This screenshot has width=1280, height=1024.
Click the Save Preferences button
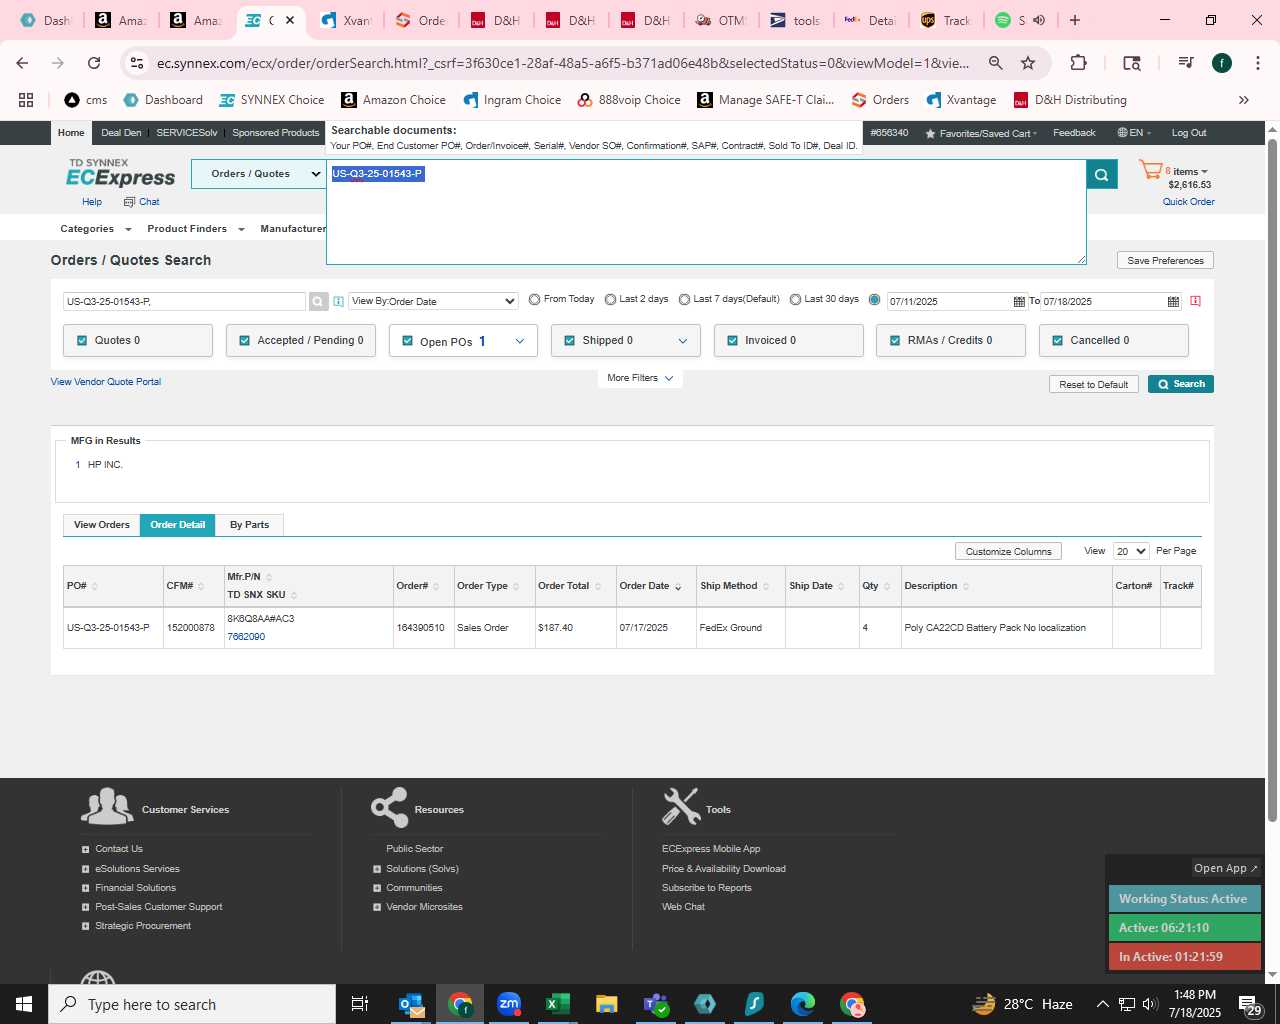(x=1165, y=260)
